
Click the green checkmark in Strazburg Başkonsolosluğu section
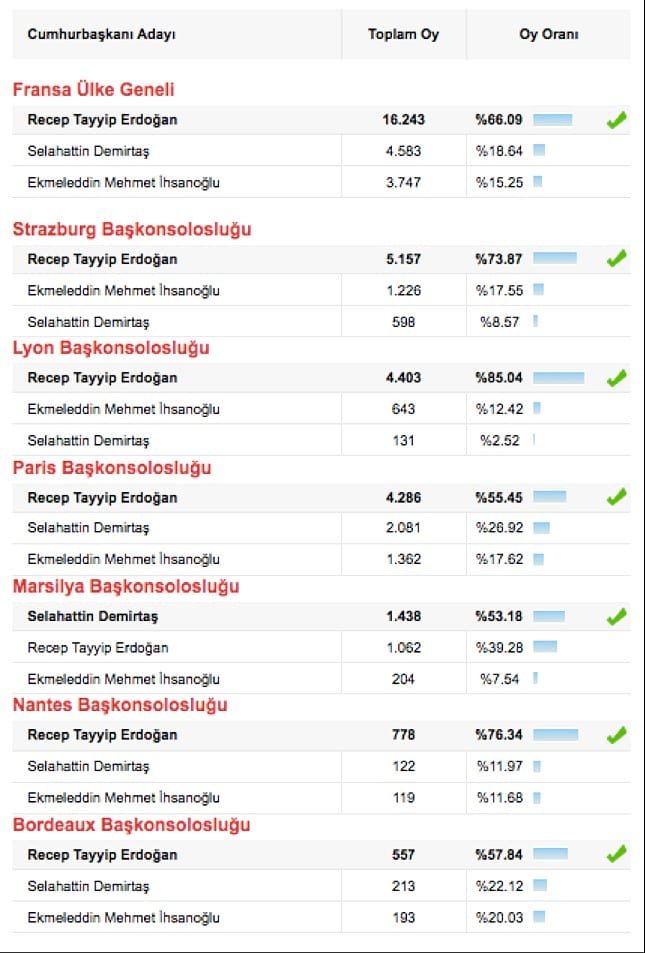616,259
